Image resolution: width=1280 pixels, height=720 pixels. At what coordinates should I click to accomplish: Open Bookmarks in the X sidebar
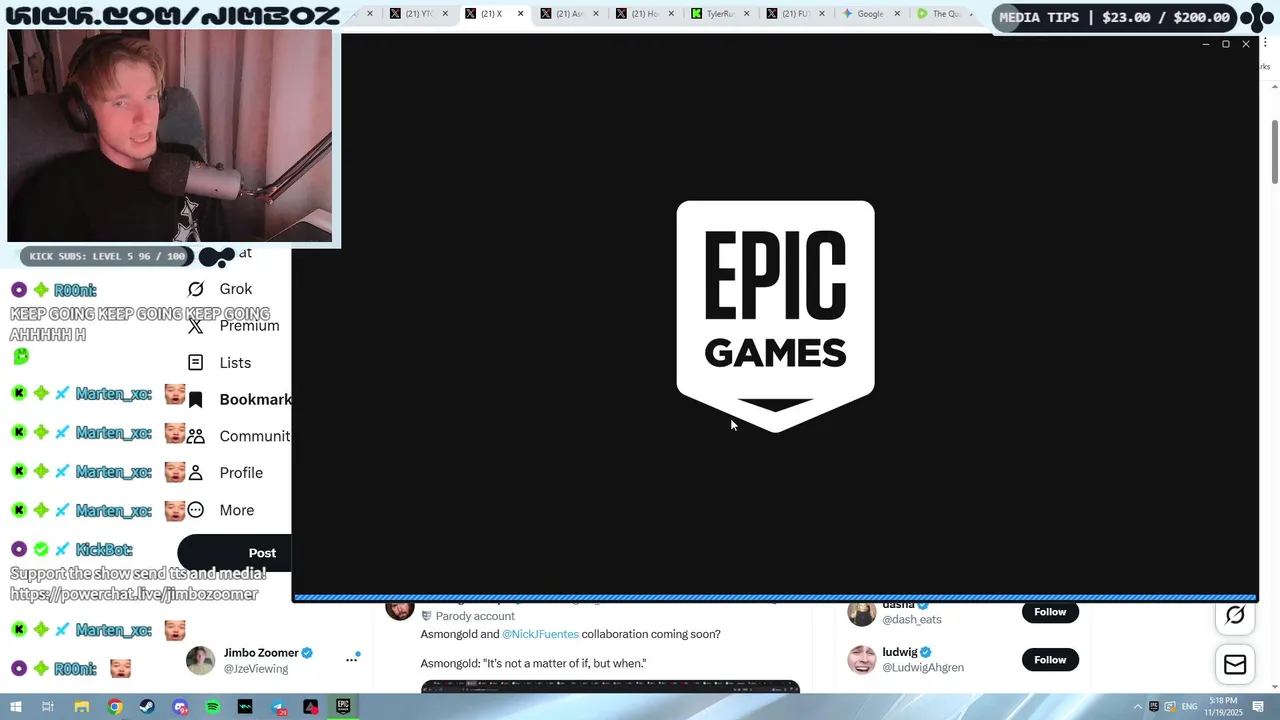(239, 399)
